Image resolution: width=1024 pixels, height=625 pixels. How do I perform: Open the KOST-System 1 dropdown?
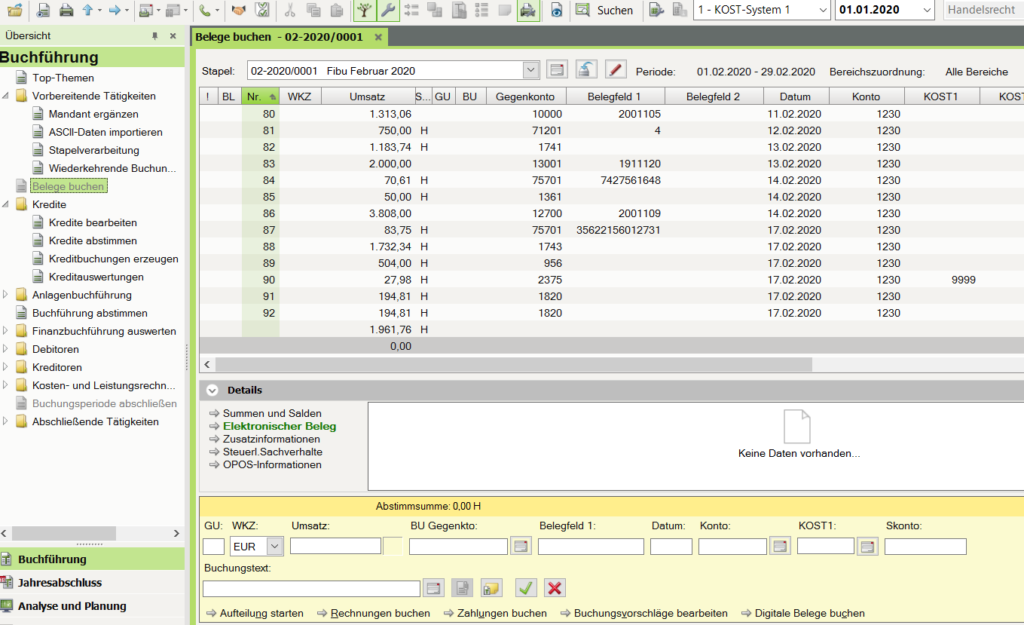(822, 10)
